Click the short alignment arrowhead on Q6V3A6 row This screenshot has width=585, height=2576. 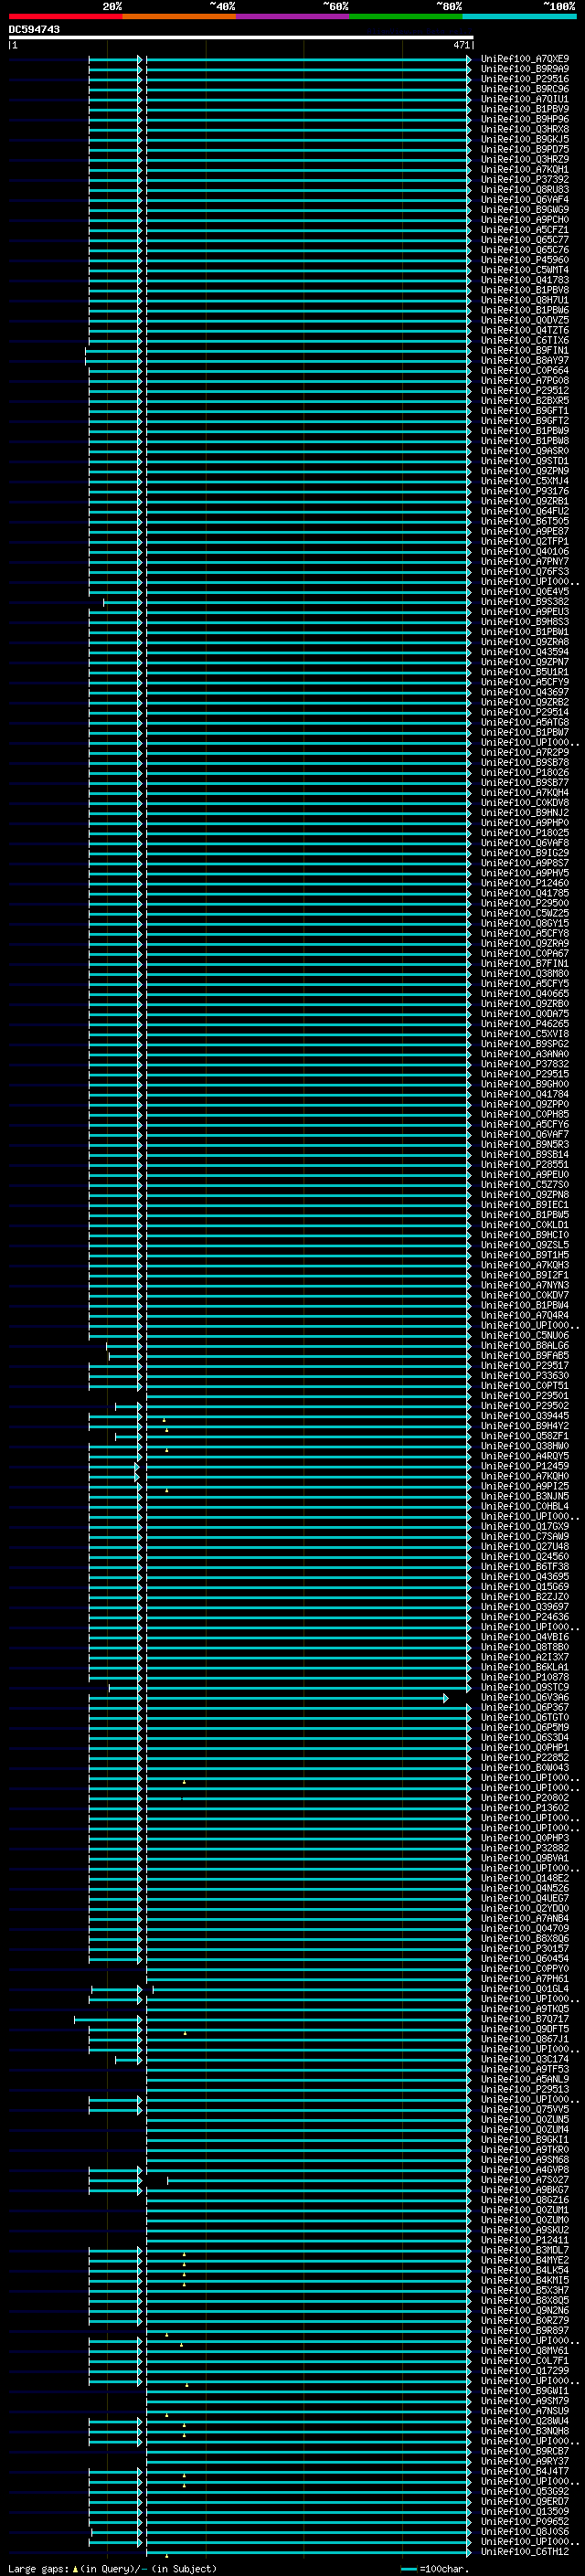pyautogui.click(x=446, y=1698)
